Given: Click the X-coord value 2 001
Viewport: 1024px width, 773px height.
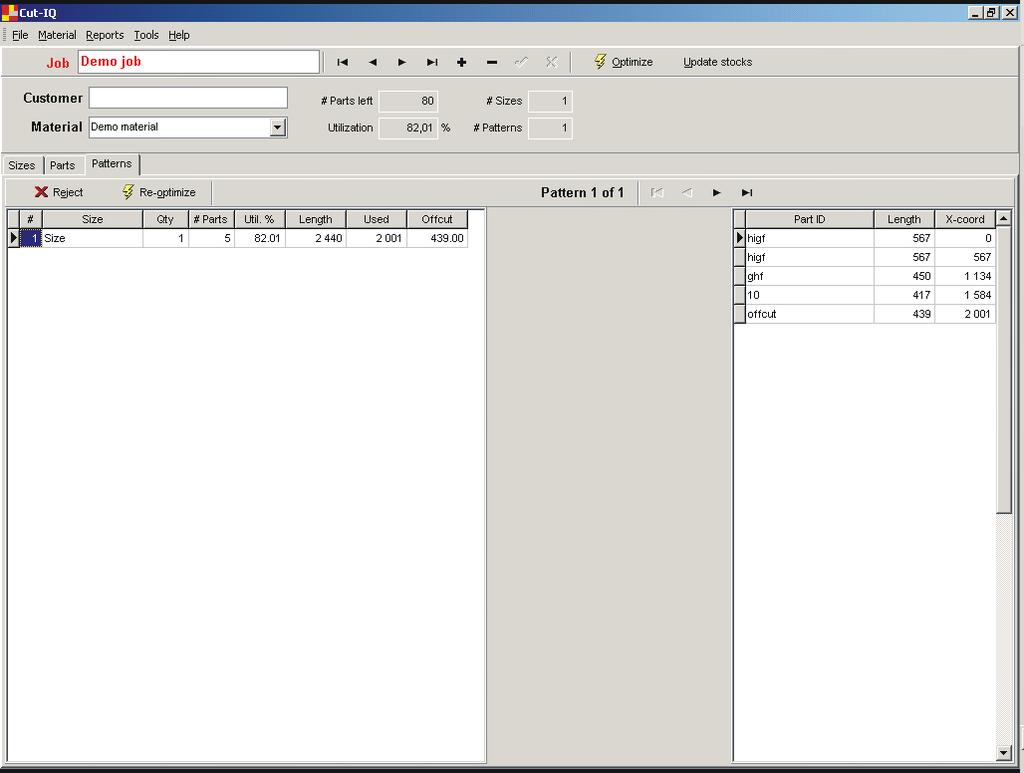Looking at the screenshot, I should coord(965,314).
